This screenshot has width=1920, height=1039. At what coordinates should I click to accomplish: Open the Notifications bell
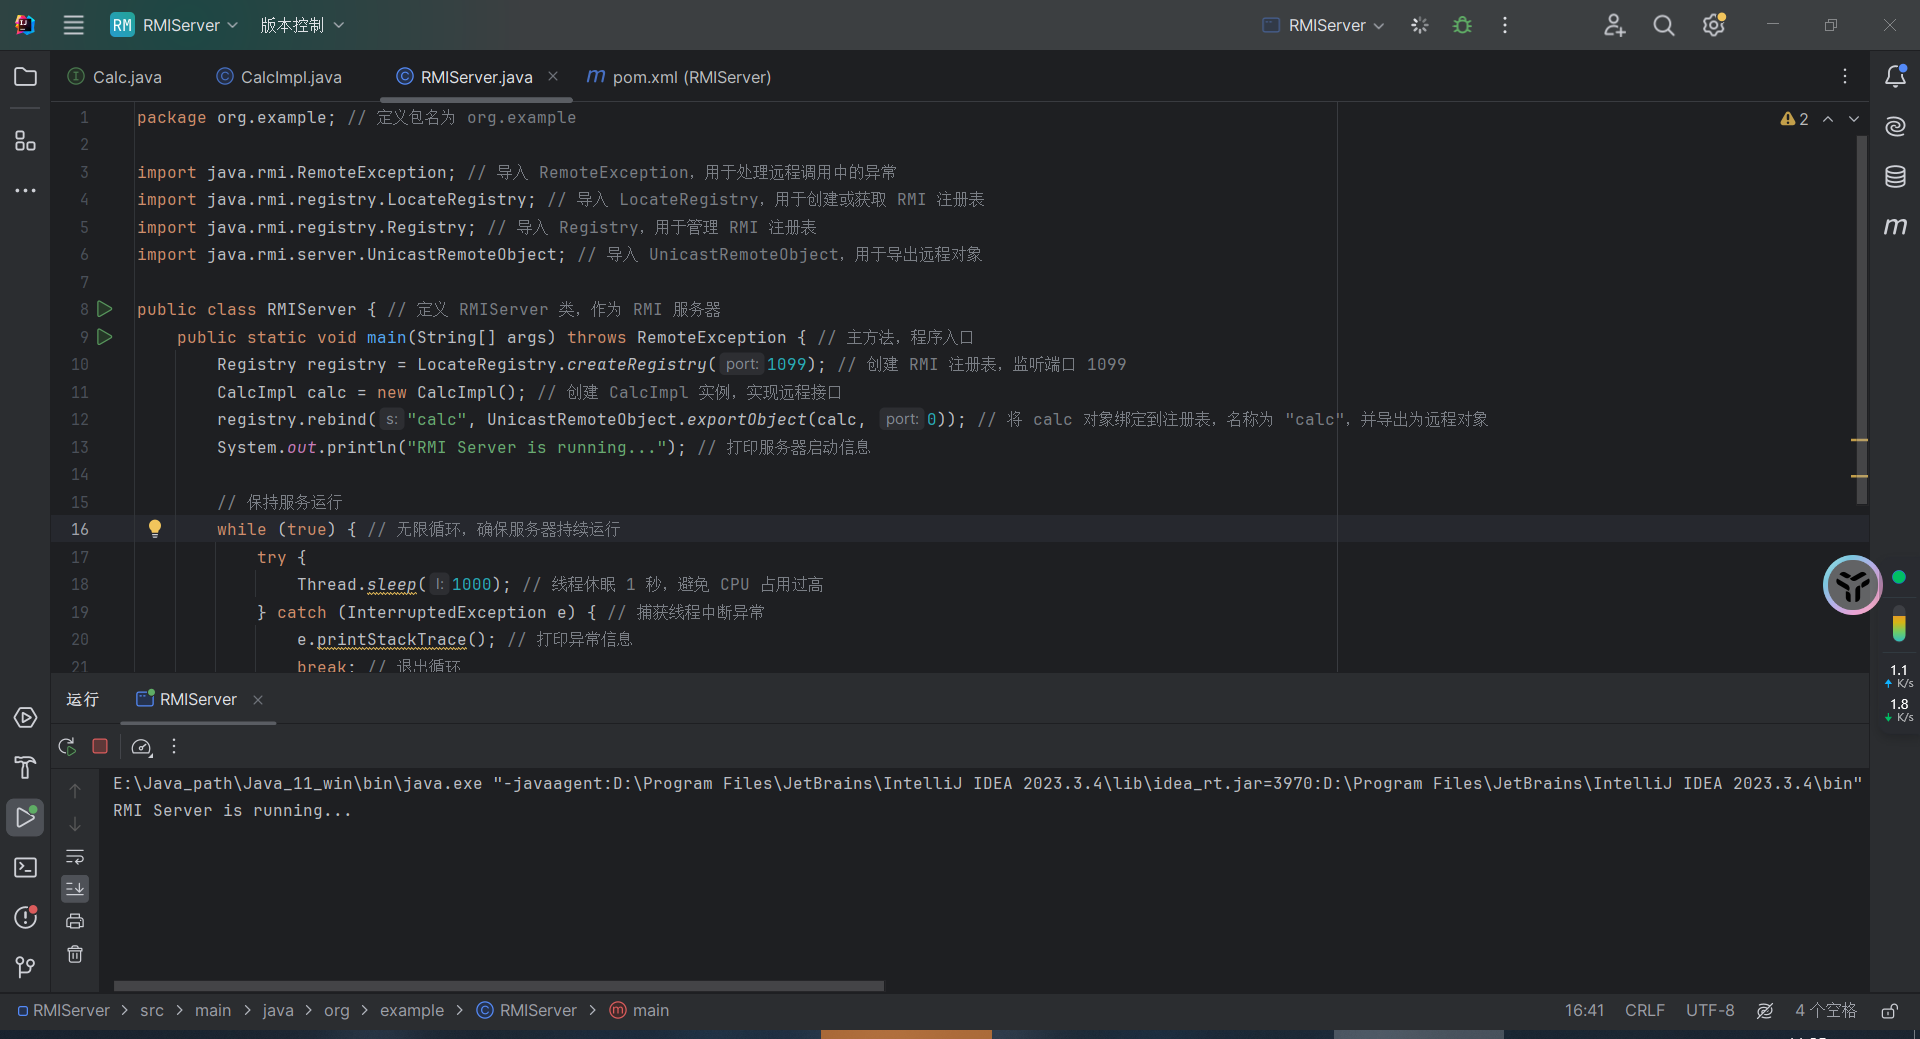pos(1895,77)
